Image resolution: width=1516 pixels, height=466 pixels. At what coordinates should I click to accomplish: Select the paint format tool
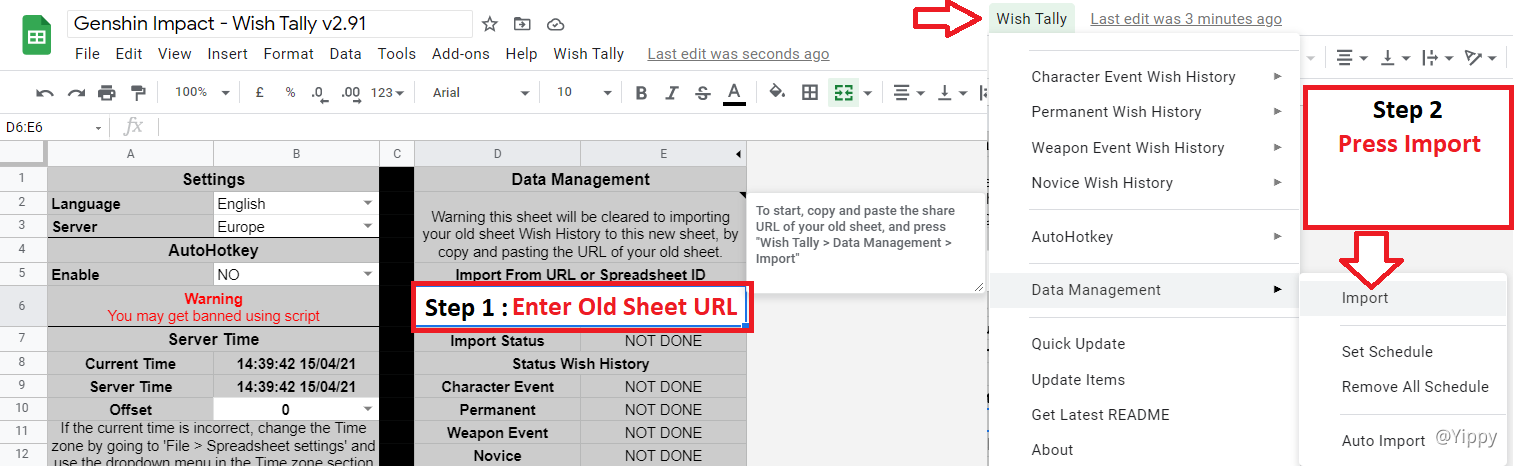pos(138,93)
